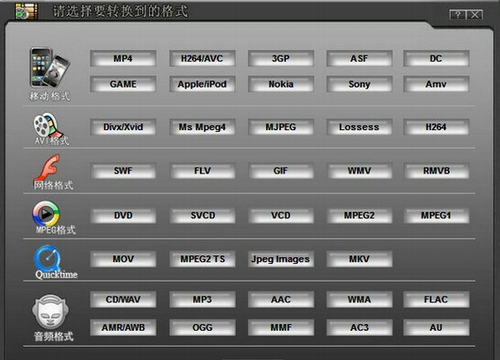Image resolution: width=500 pixels, height=360 pixels.
Task: Choose Ms Mpeg4 format
Action: (x=202, y=127)
